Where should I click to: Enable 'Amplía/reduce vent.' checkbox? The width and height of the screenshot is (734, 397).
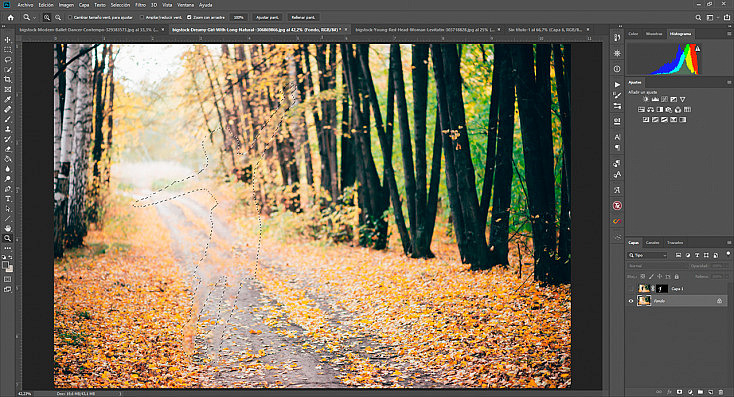(x=142, y=17)
